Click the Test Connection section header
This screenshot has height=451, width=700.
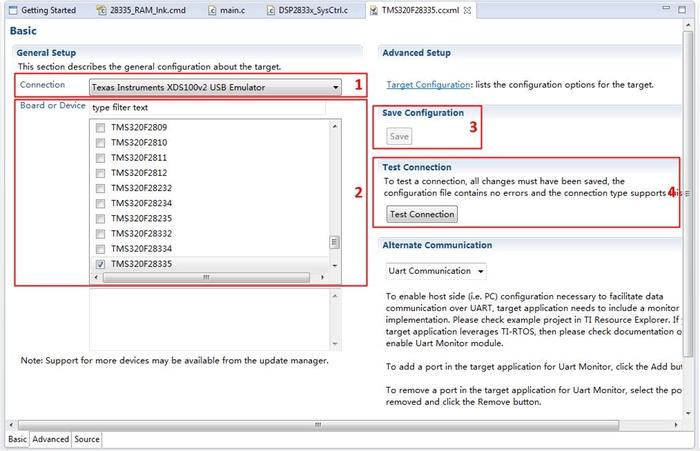tap(417, 167)
